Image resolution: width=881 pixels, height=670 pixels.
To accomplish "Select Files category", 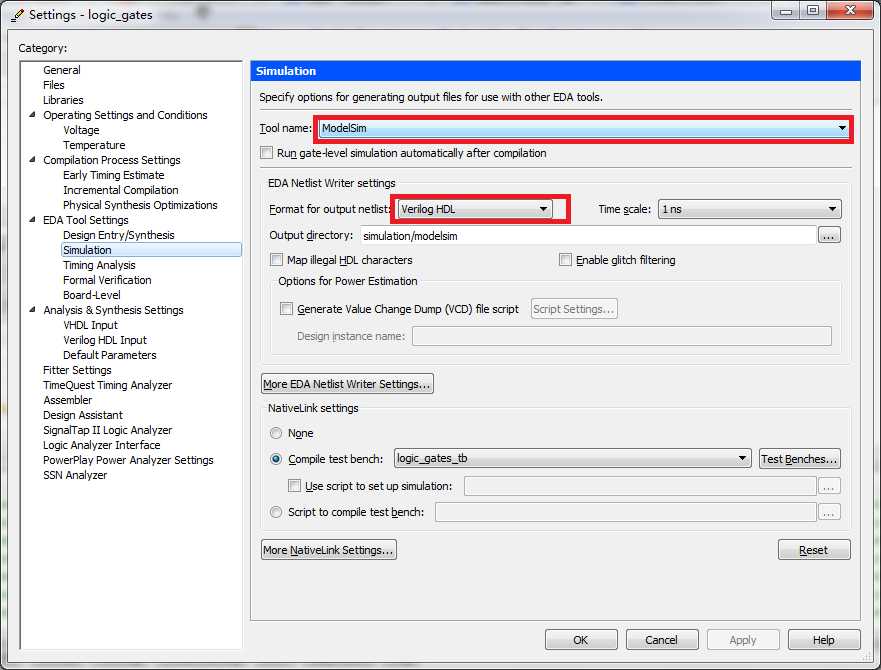I will [54, 85].
